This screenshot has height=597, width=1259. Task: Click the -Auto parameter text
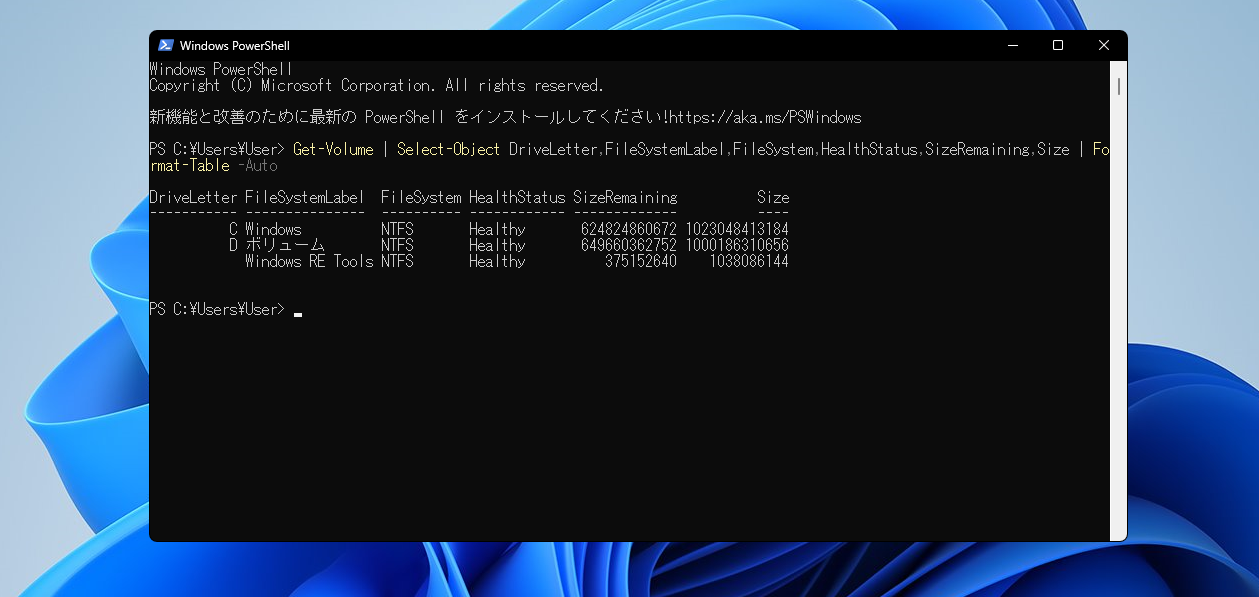257,165
